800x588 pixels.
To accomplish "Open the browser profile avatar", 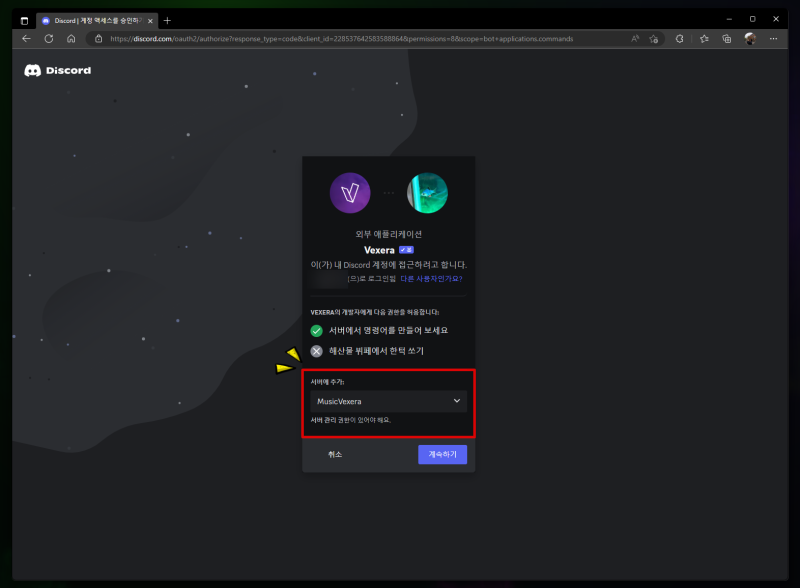I will [x=750, y=39].
